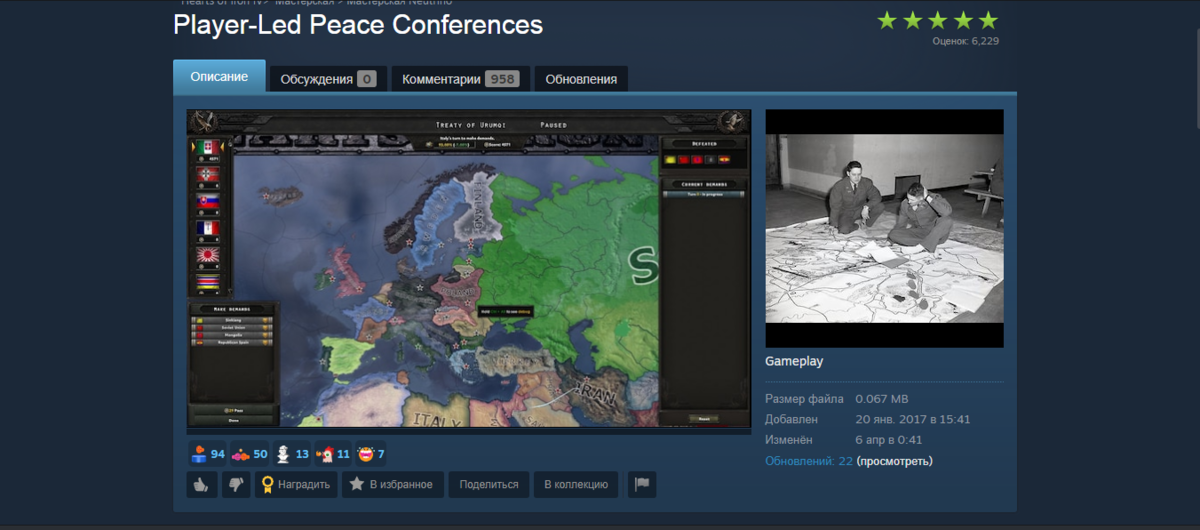
Task: Click the rooster reward with 11 count
Action: pos(333,454)
